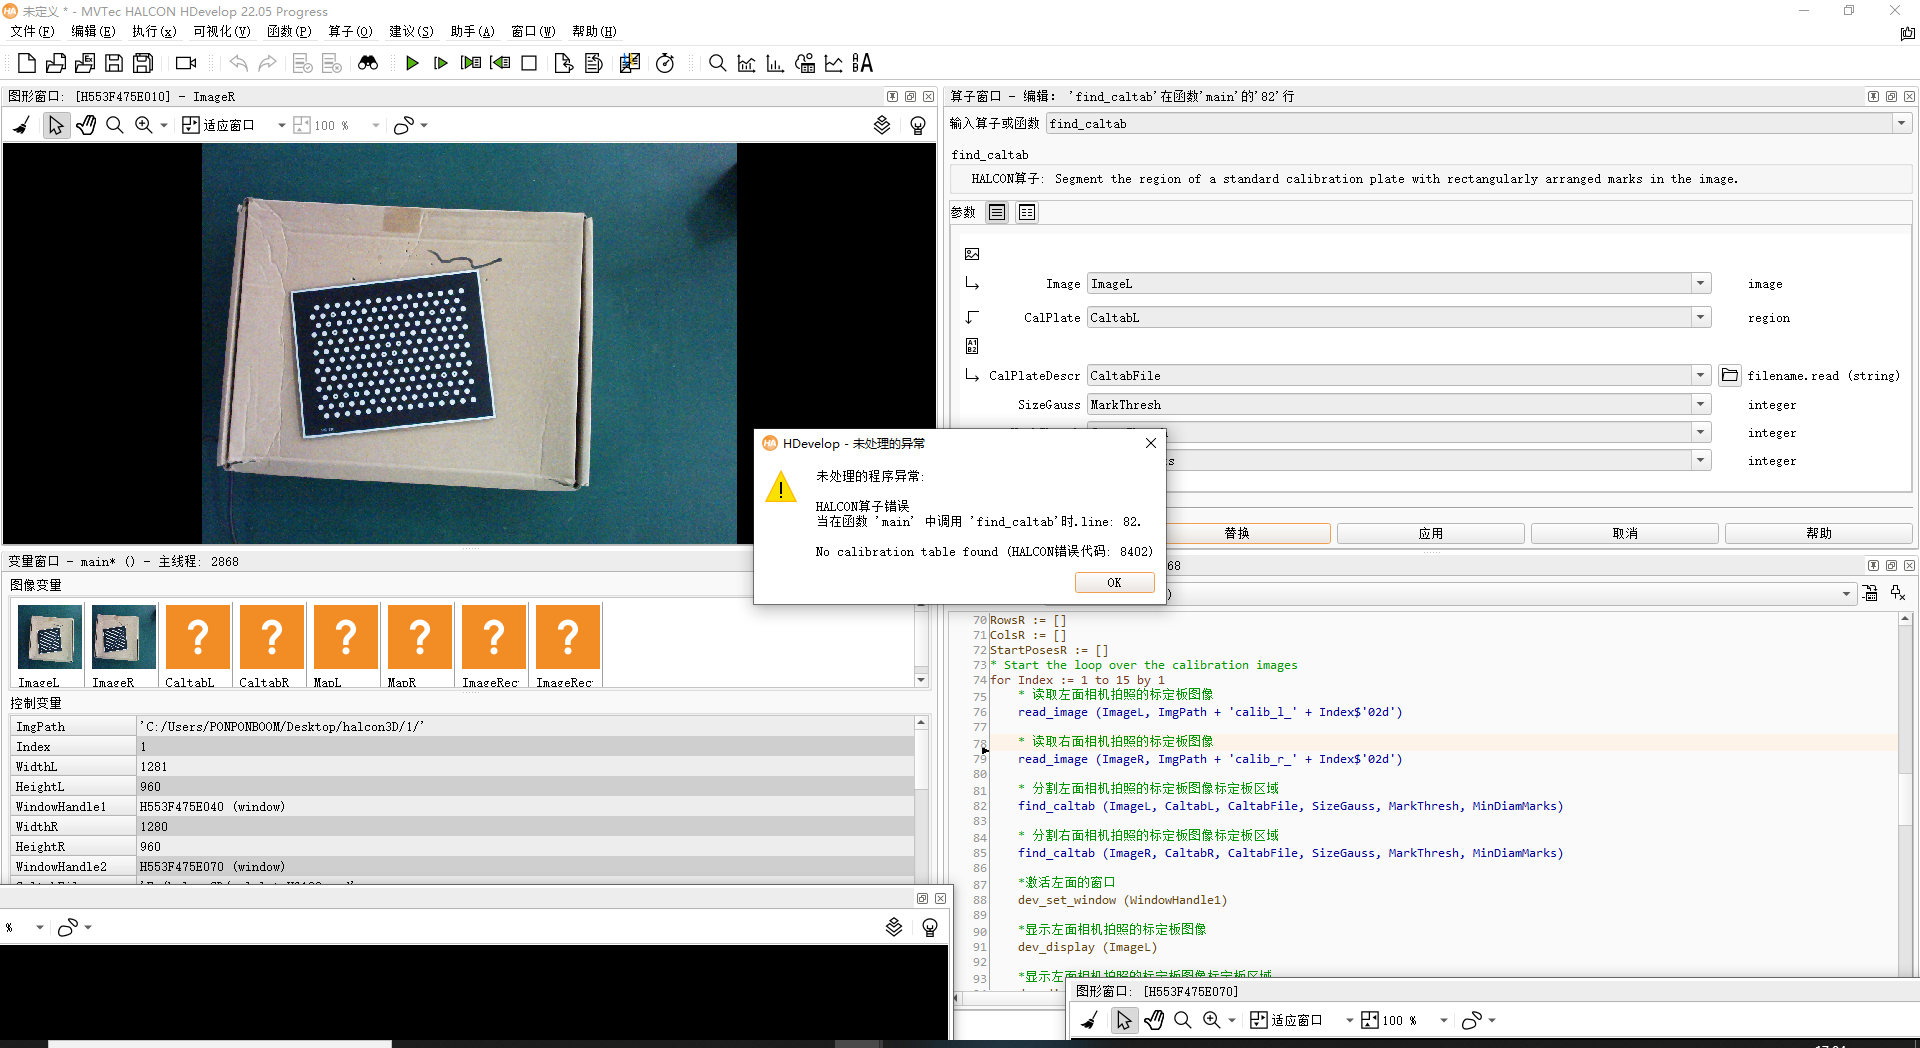Click the zoom-in plus tool in ImageR window

tap(144, 125)
